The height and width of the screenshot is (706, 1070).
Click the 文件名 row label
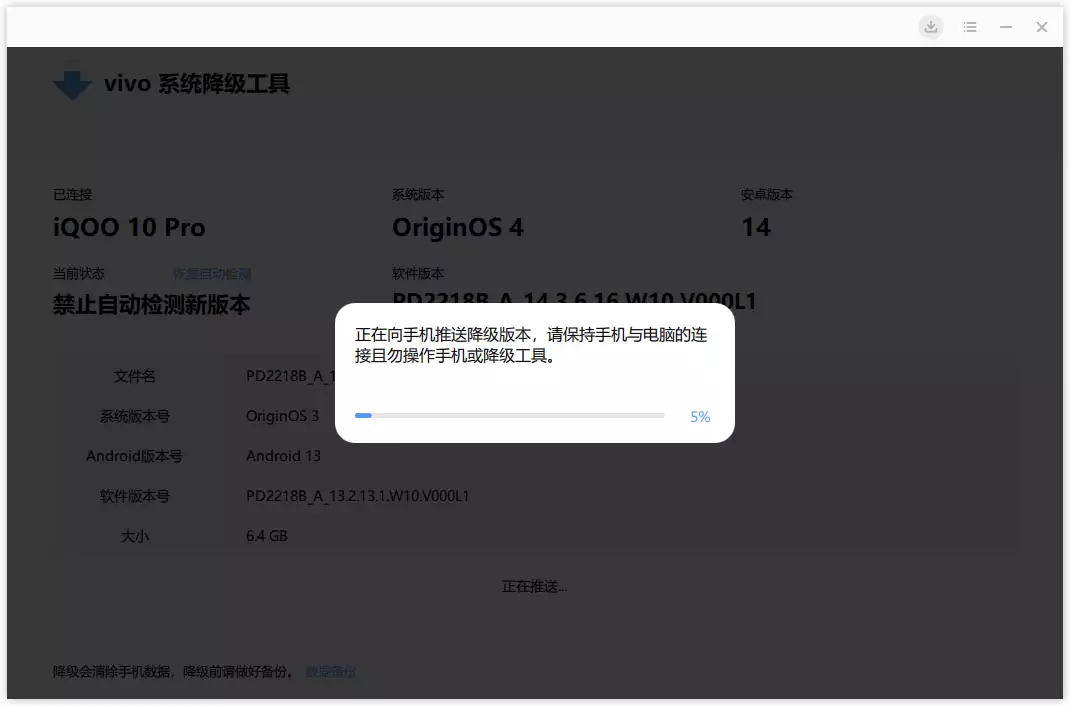(134, 377)
